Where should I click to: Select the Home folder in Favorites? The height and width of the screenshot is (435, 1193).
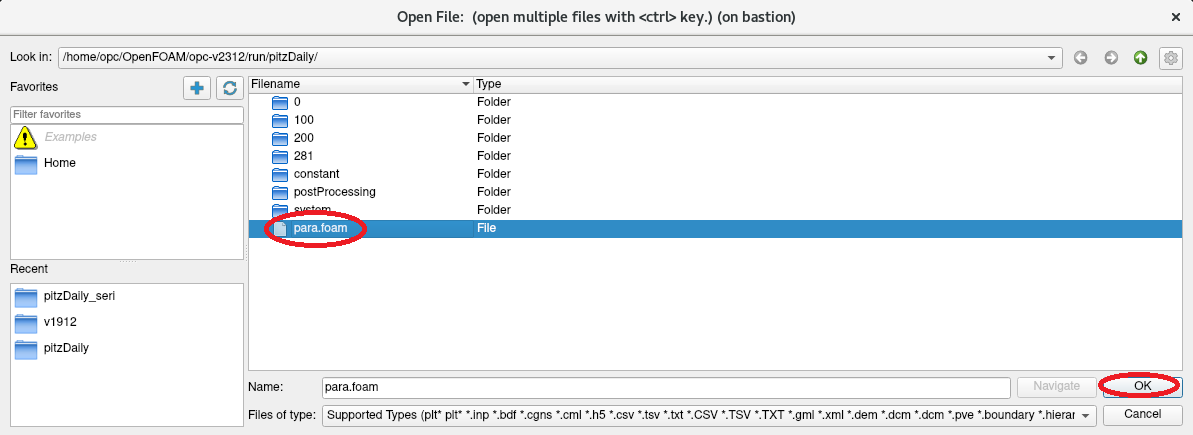pyautogui.click(x=59, y=163)
